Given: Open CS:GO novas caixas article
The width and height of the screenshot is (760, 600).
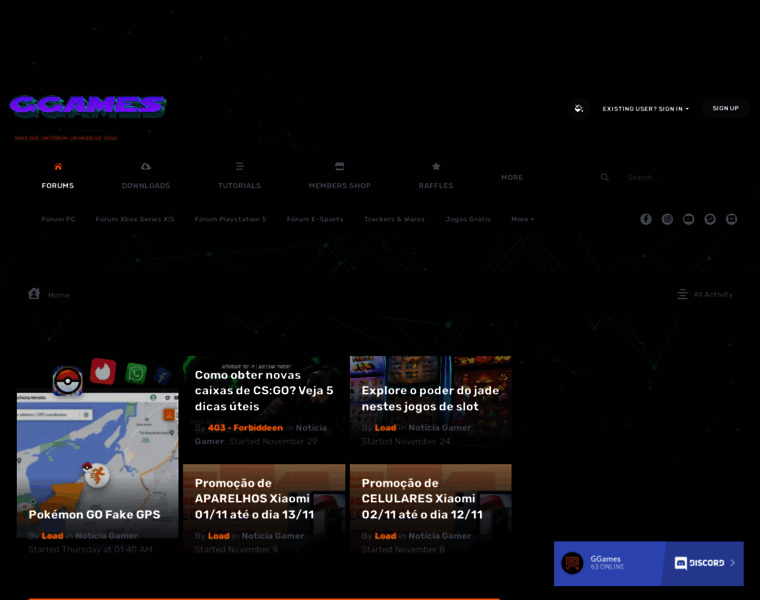Looking at the screenshot, I should click(264, 391).
